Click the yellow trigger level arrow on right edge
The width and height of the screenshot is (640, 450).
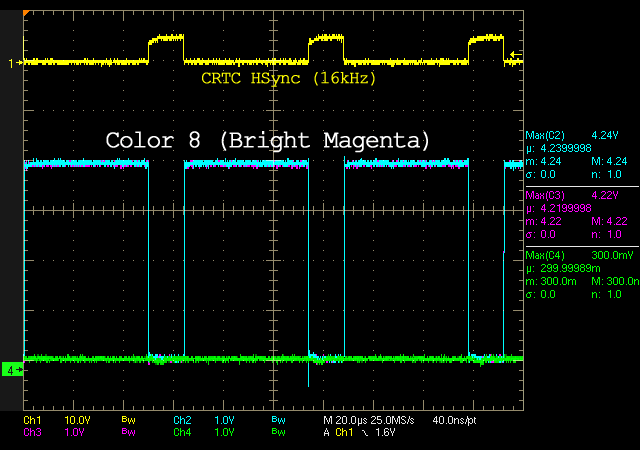pyautogui.click(x=515, y=55)
